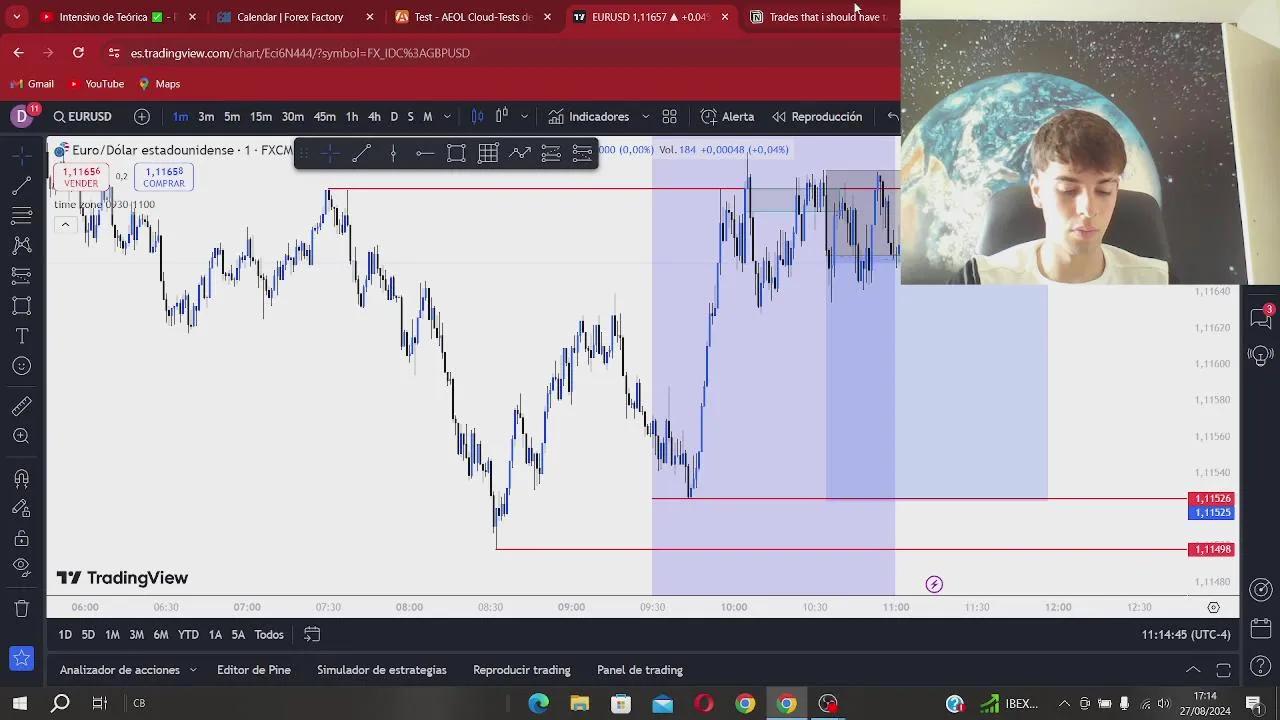
Task: Toggle magnet mode on the sidebar
Action: 21,479
